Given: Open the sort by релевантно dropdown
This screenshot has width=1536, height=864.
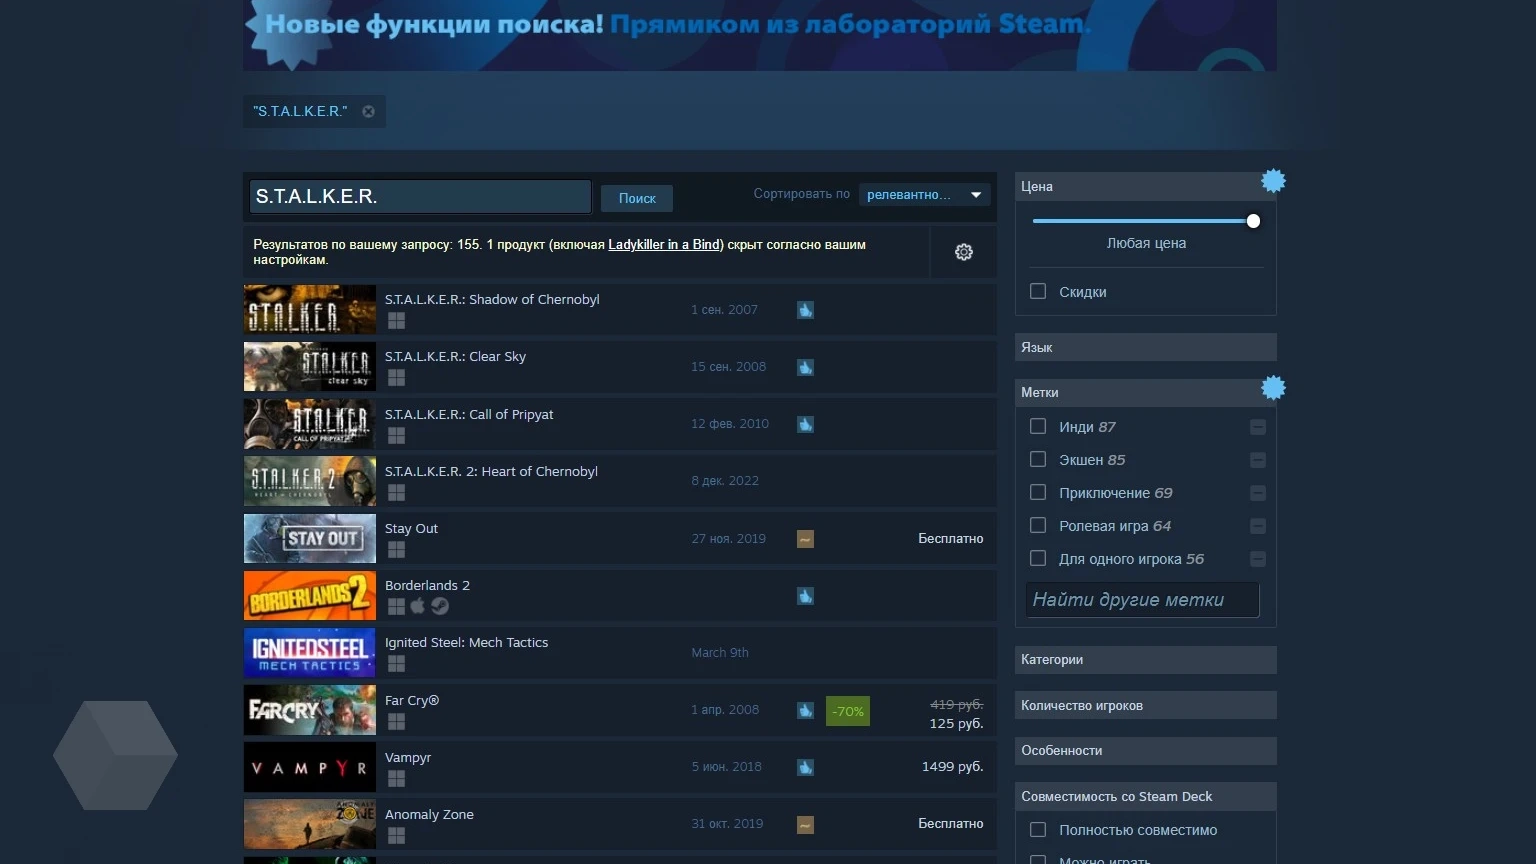Looking at the screenshot, I should point(924,195).
